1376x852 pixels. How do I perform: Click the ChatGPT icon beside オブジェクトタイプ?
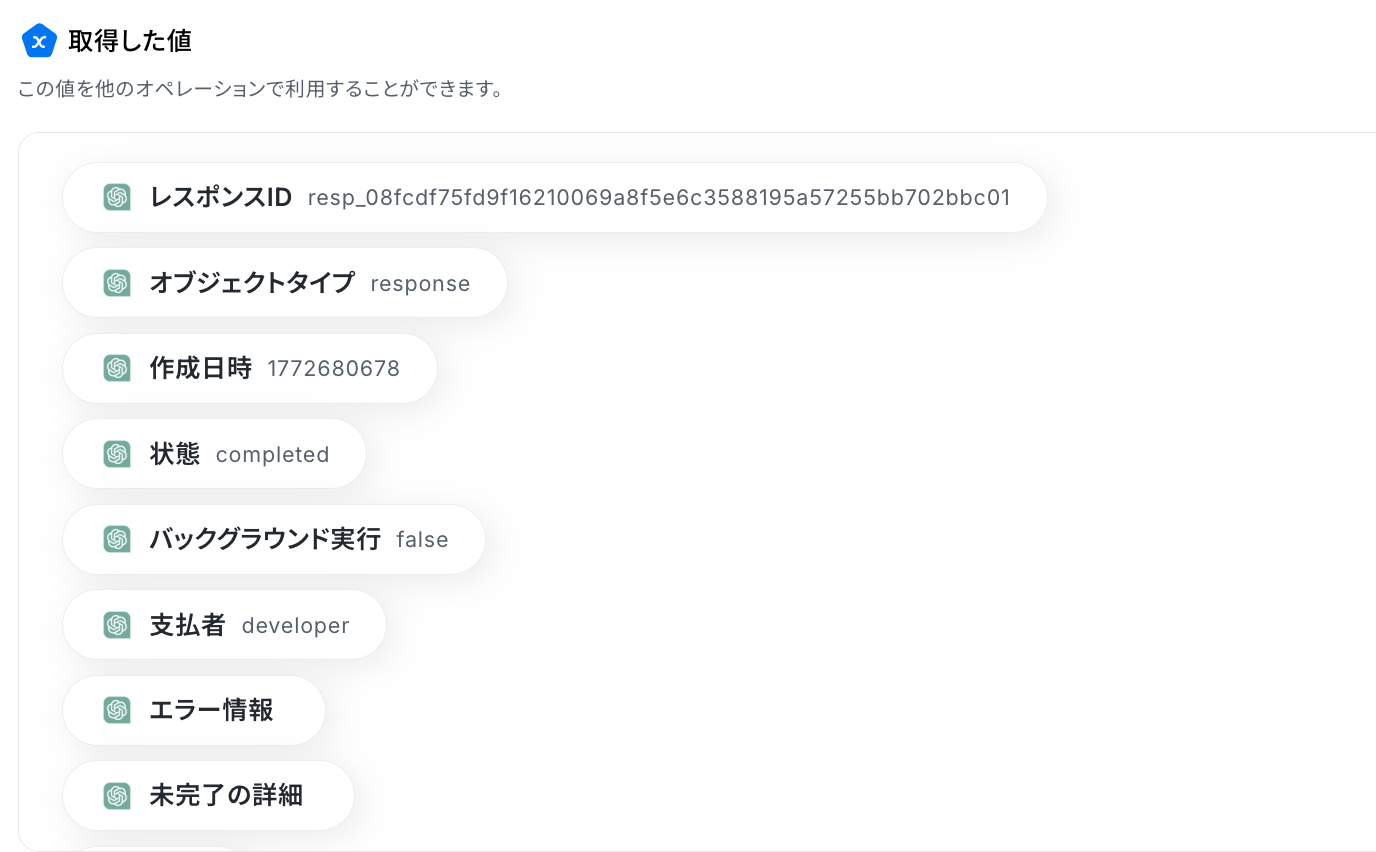(117, 283)
